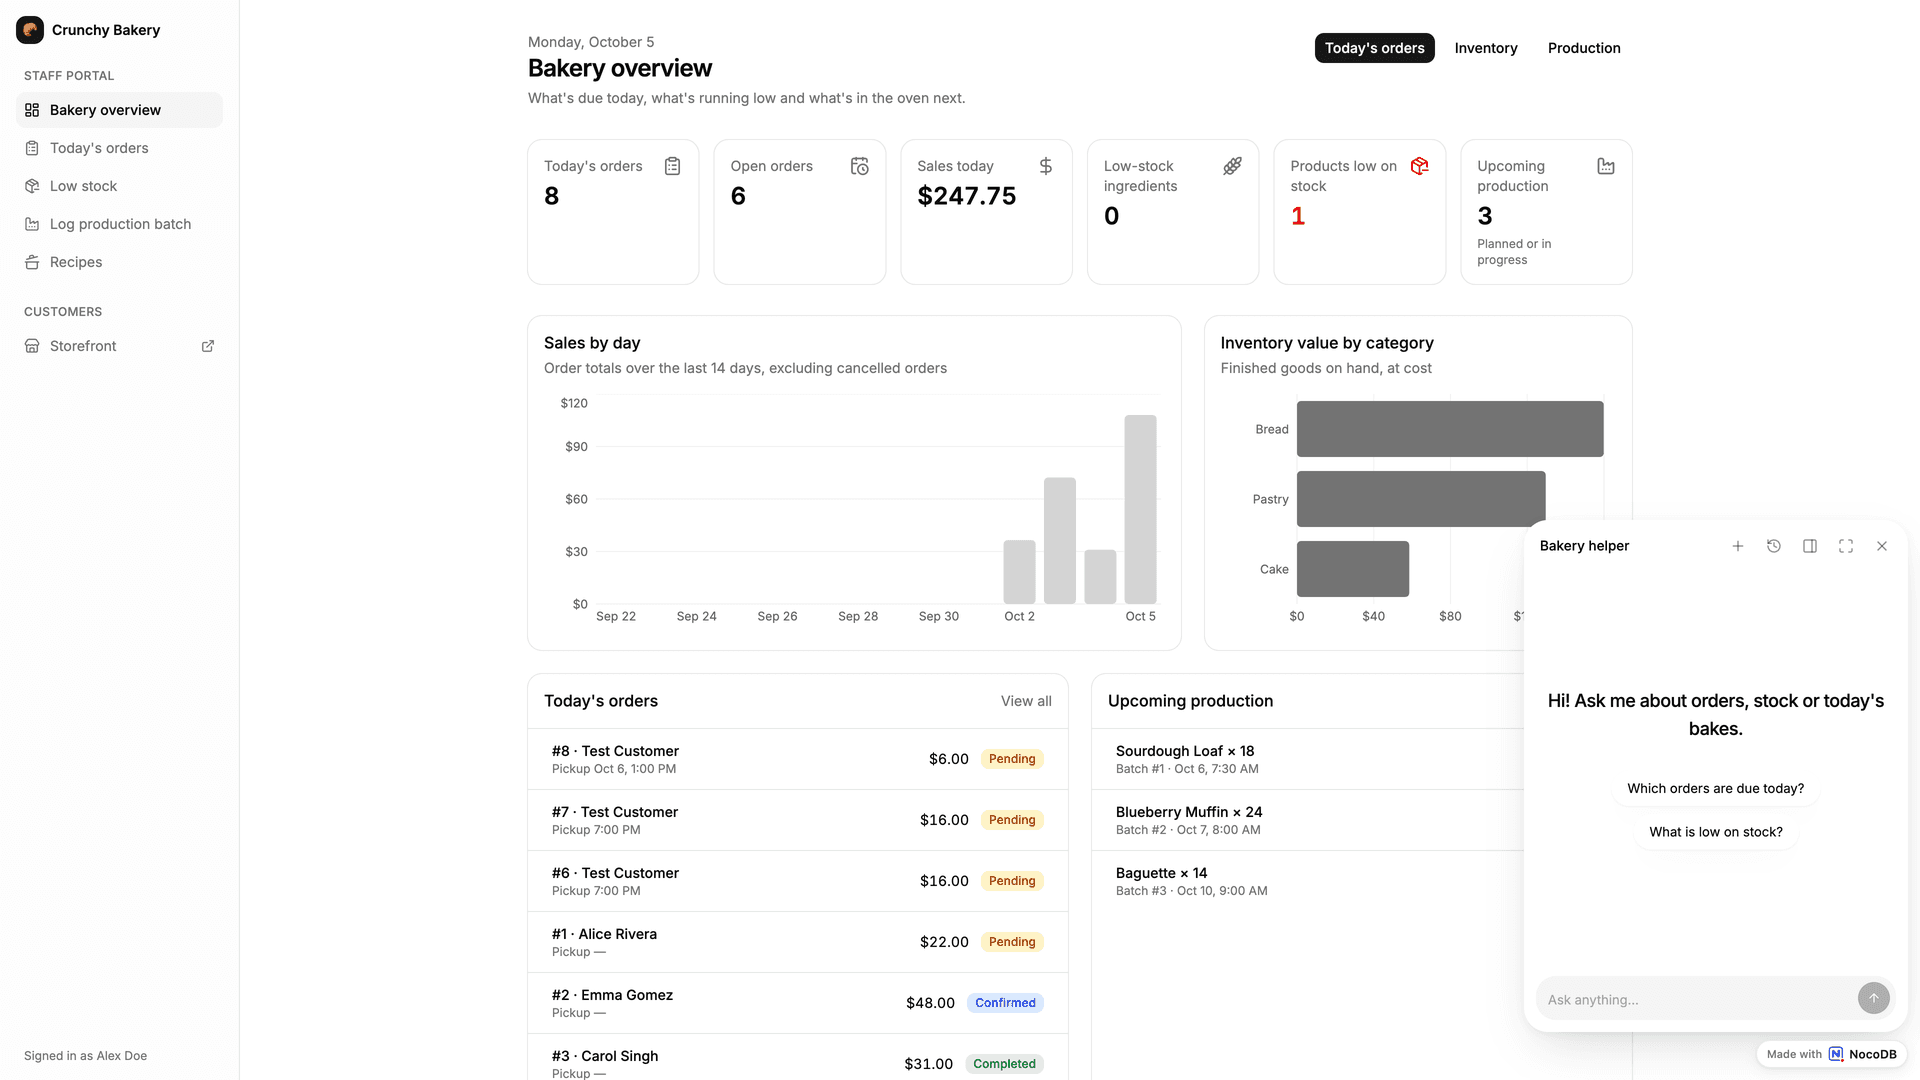1920x1080 pixels.
Task: Expand Bakery helper to fullscreen
Action: point(1846,546)
